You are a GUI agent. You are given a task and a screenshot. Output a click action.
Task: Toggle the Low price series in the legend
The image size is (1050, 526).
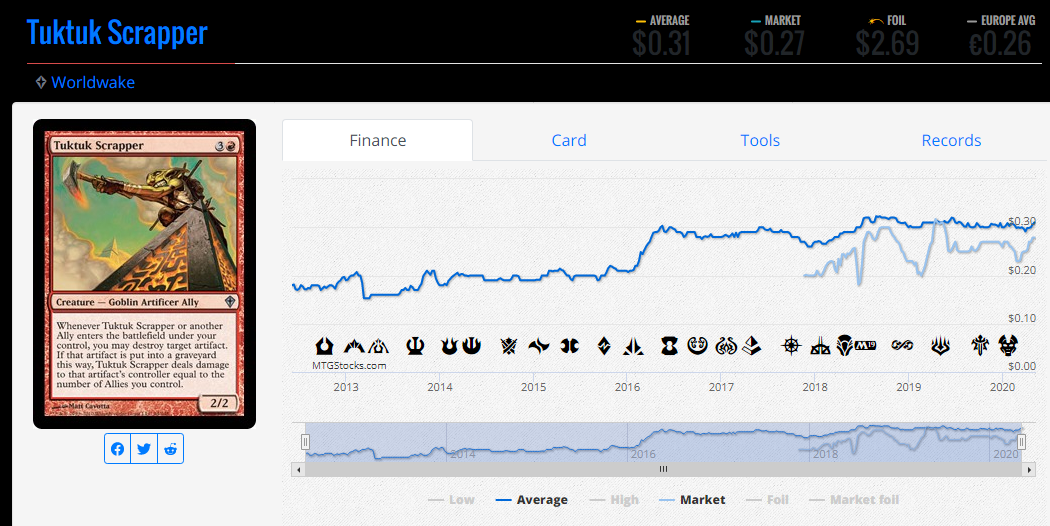[451, 500]
